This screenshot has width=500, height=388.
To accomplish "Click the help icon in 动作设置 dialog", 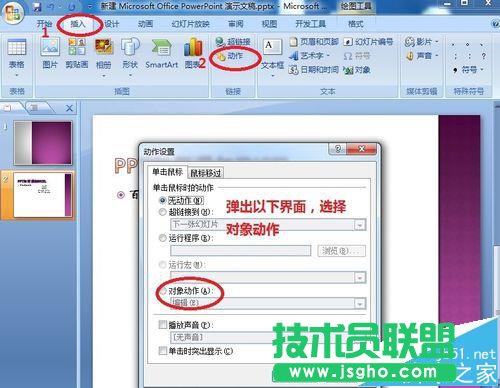I will click(x=338, y=149).
